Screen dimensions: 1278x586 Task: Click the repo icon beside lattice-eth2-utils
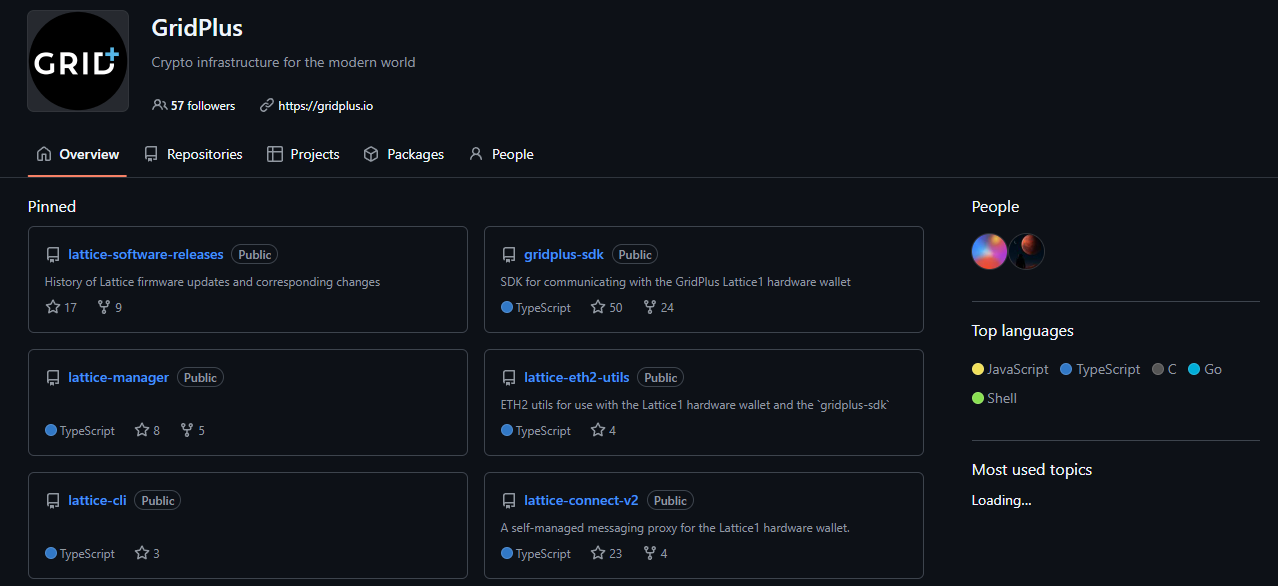508,378
